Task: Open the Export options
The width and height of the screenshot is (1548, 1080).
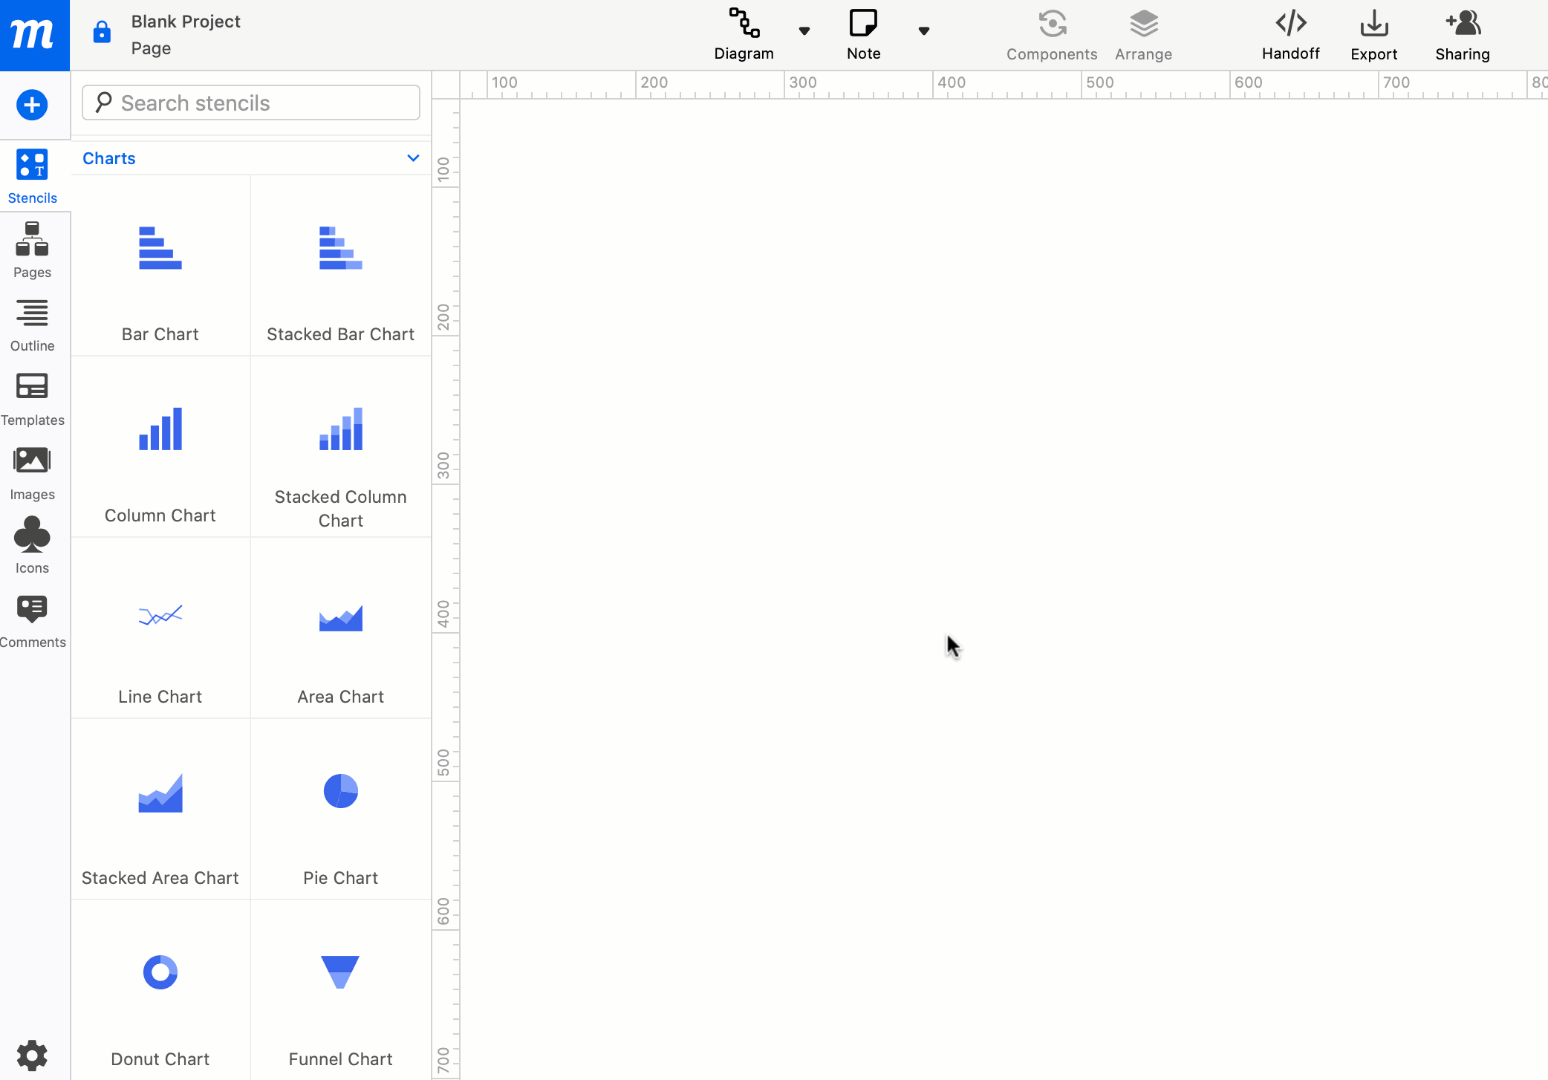Action: point(1373,33)
